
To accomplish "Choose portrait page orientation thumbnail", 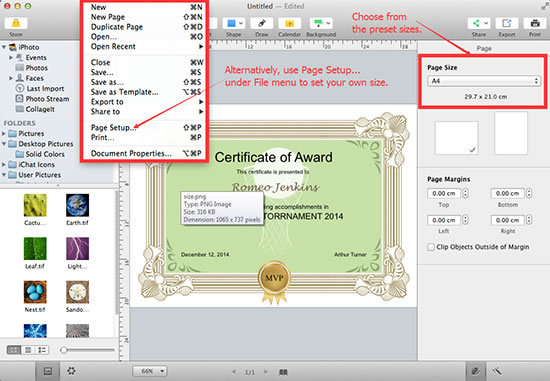I will (511, 133).
